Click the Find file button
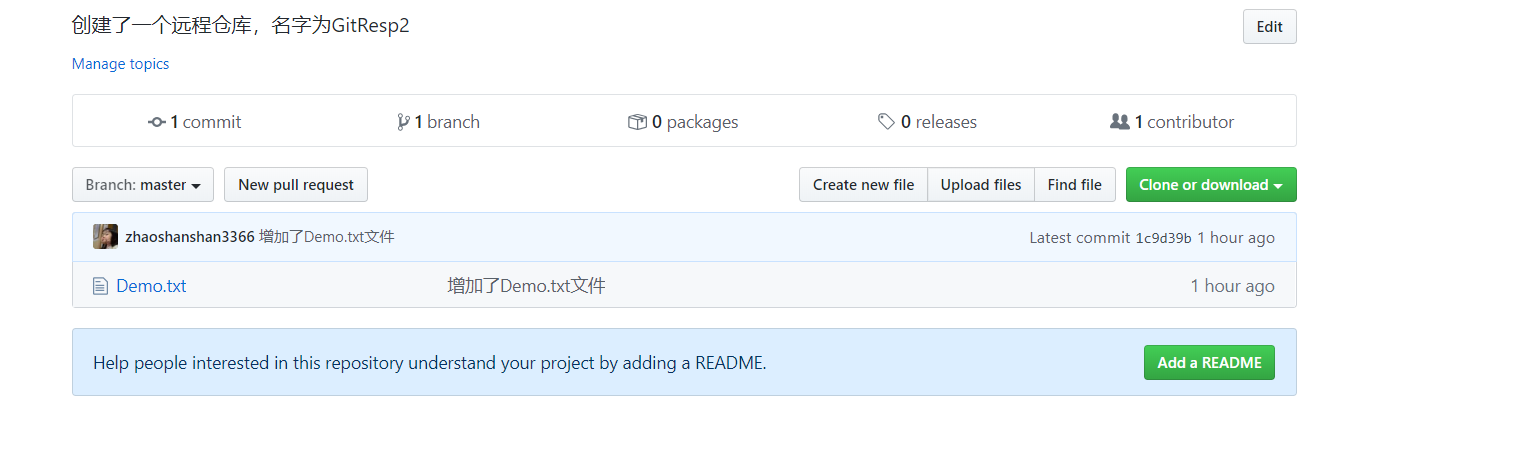Screen dimensions: 1518x475 (1074, 185)
